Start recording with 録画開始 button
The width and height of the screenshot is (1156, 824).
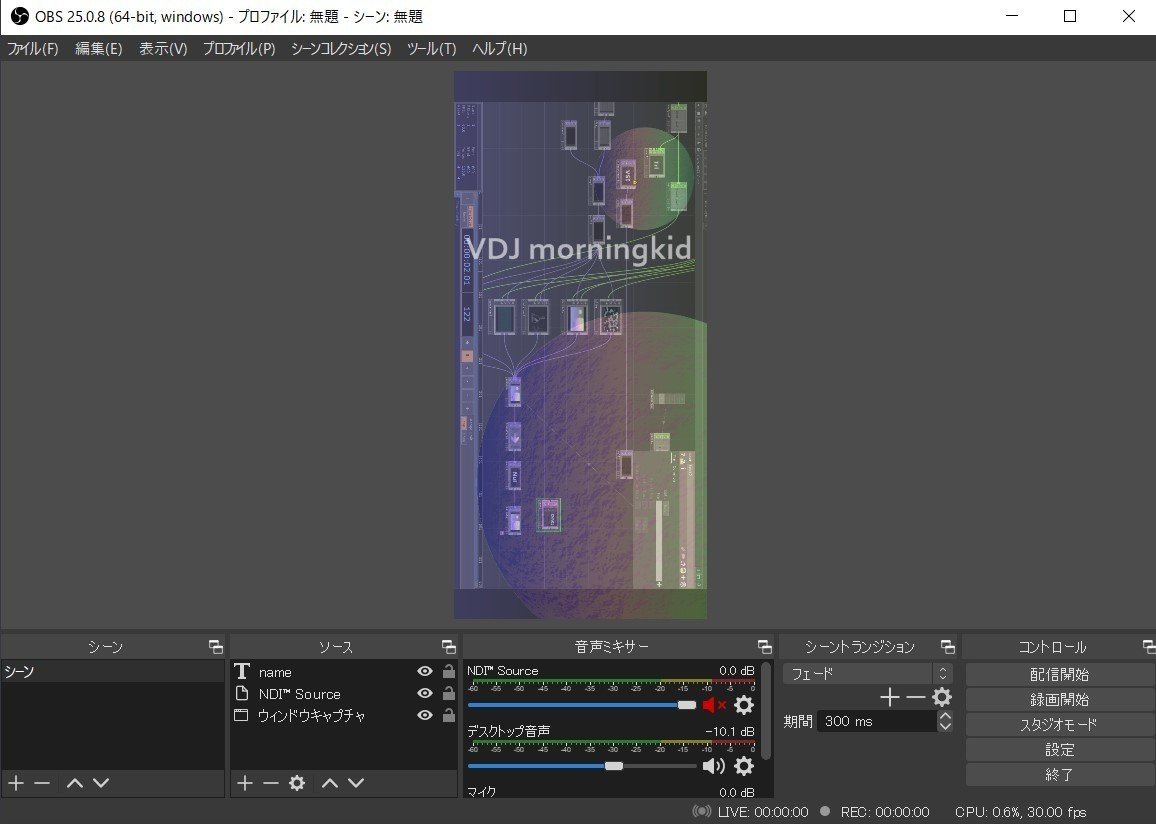point(1059,699)
